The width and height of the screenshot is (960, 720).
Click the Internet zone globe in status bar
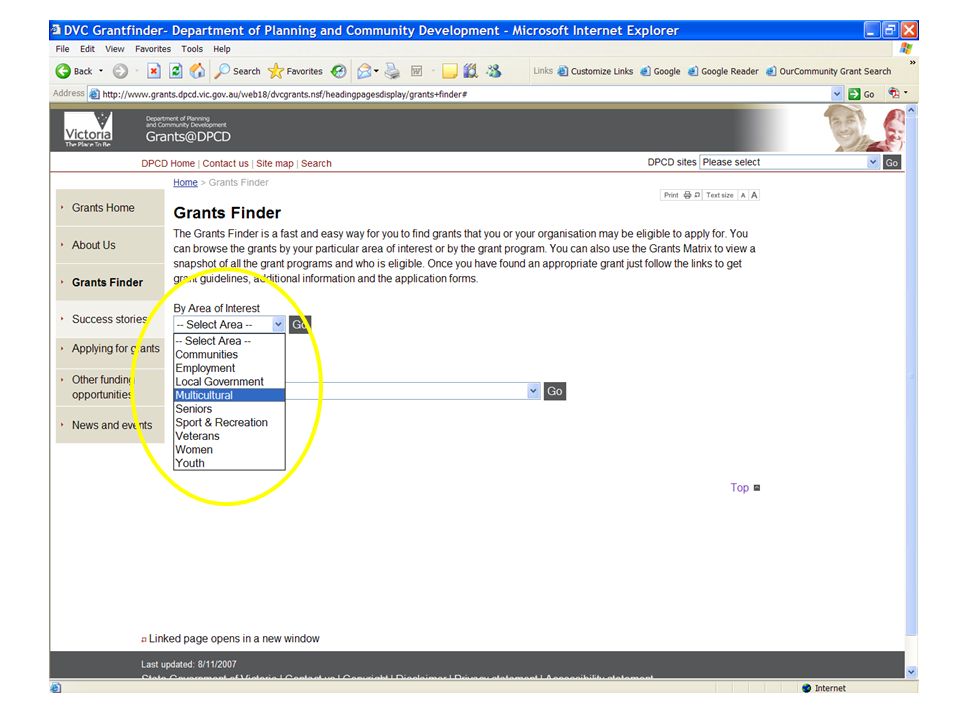[x=806, y=688]
